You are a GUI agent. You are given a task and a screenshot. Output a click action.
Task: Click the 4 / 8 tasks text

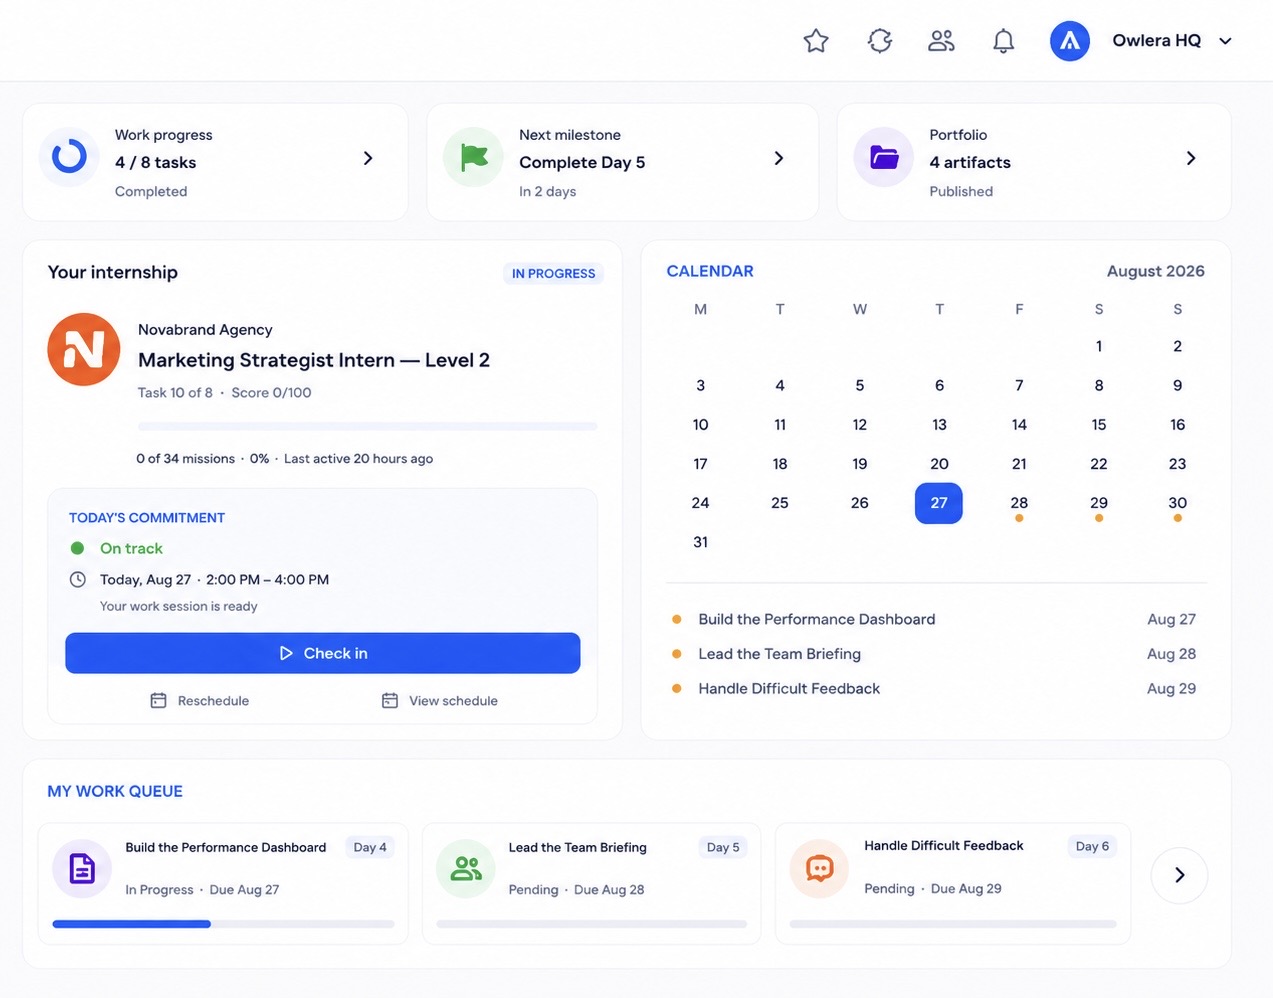(x=155, y=162)
